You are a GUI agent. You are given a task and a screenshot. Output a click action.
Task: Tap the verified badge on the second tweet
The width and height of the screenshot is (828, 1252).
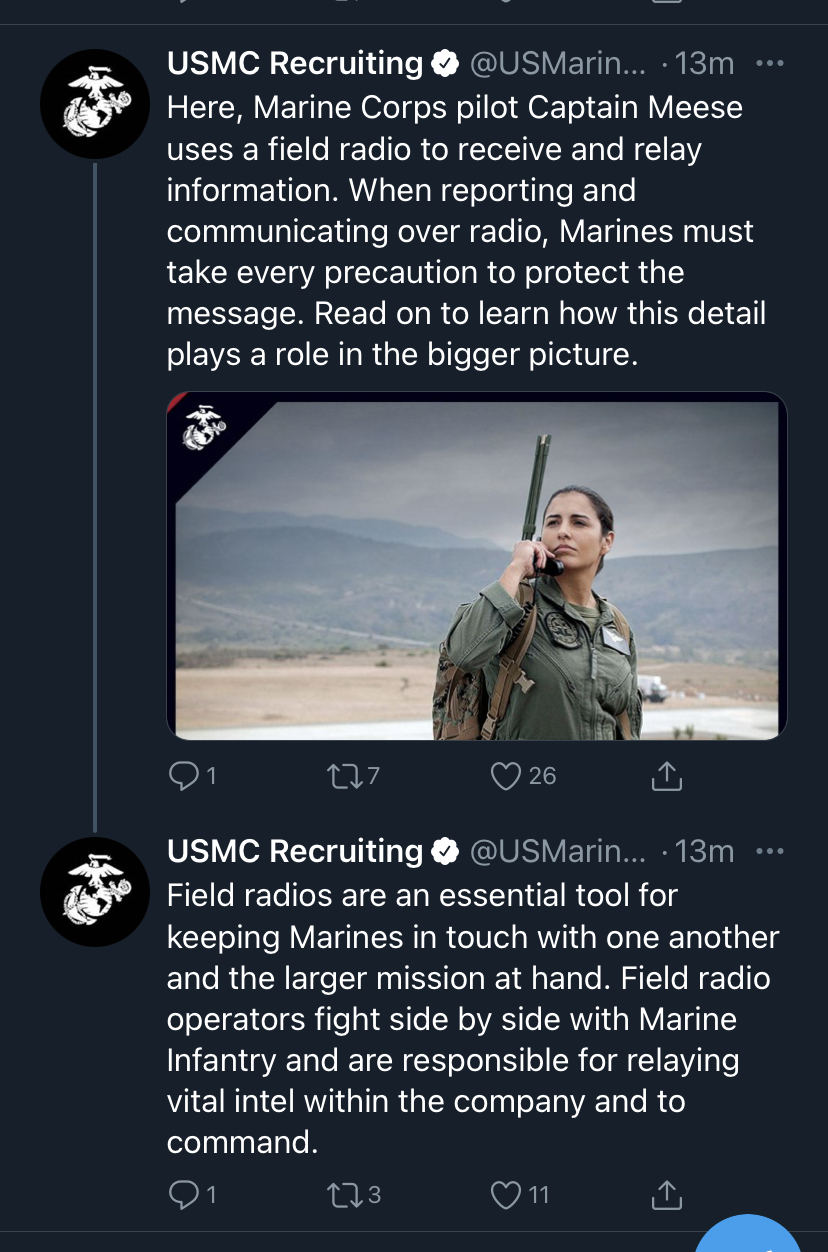(445, 852)
